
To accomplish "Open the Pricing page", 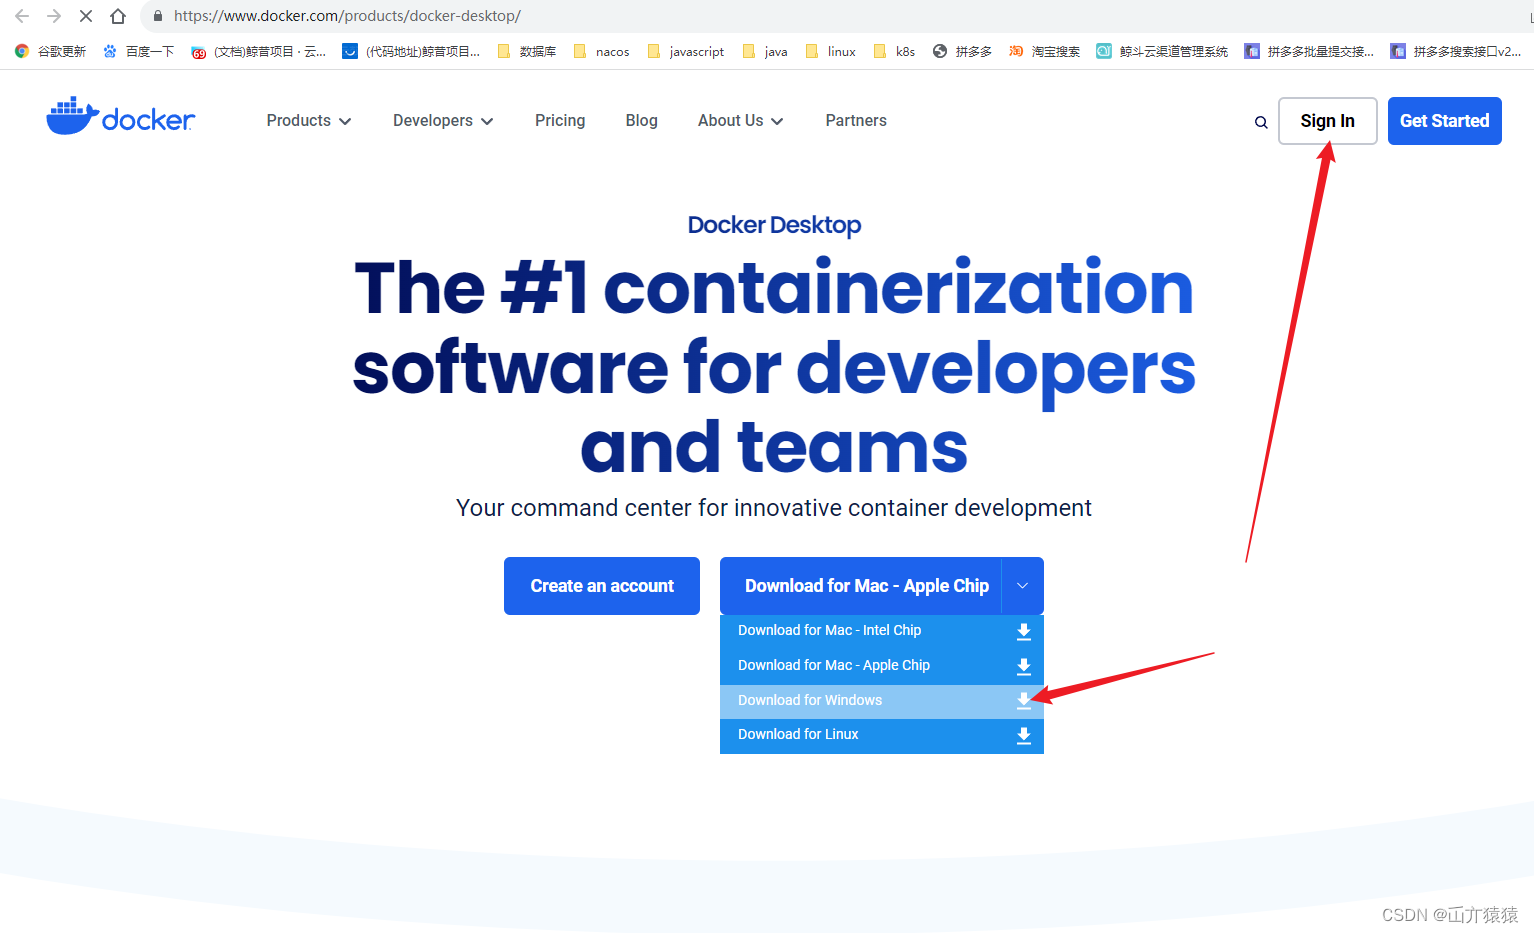I will coord(560,121).
